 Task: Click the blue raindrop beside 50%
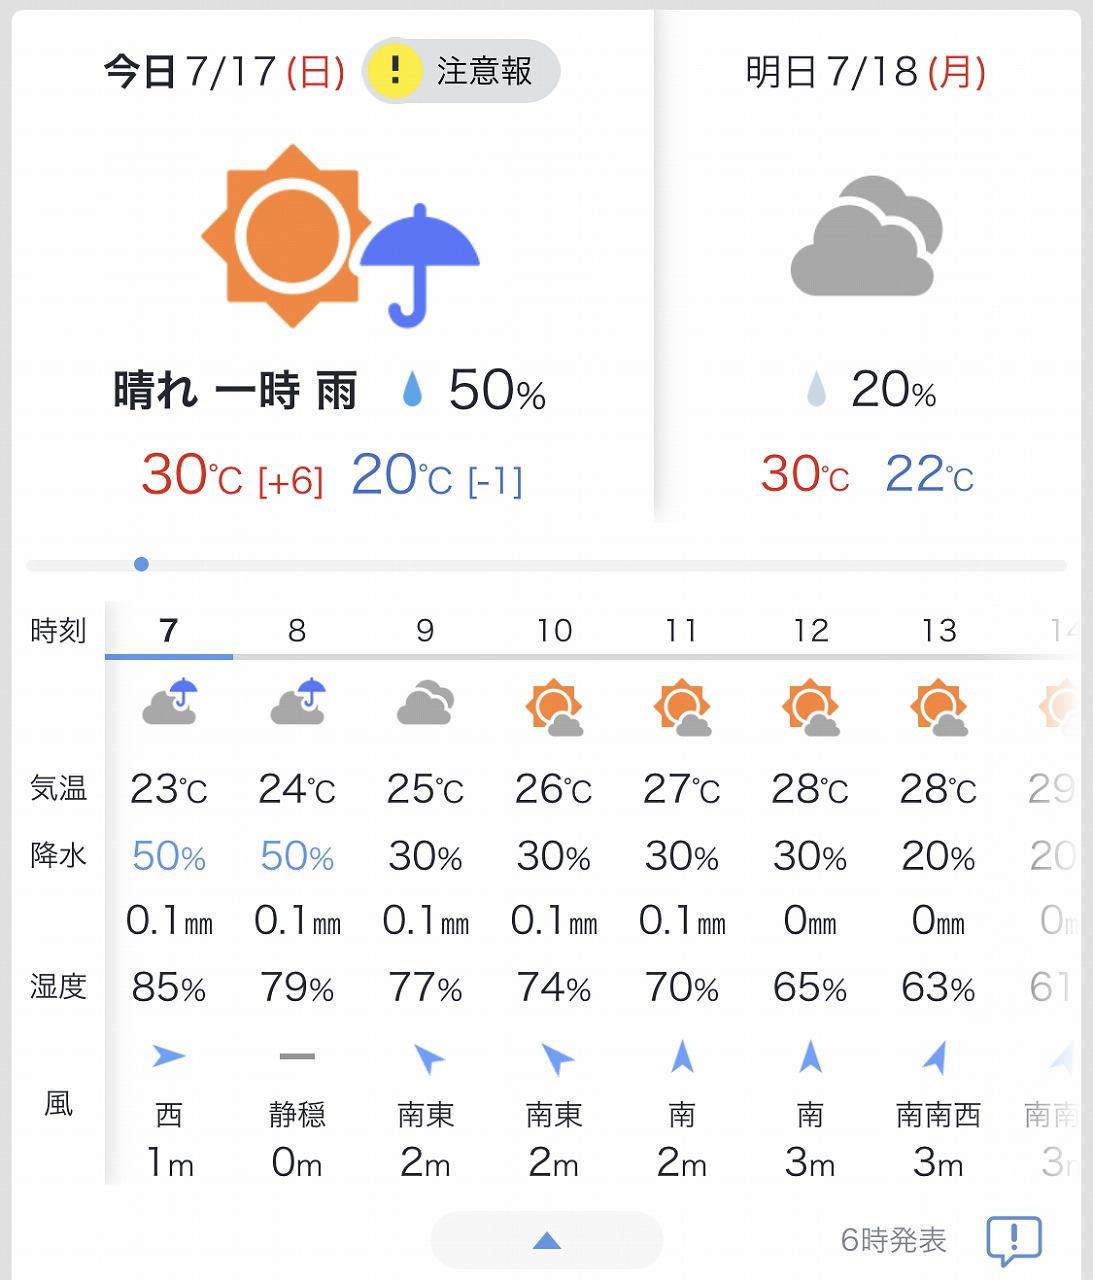[412, 389]
